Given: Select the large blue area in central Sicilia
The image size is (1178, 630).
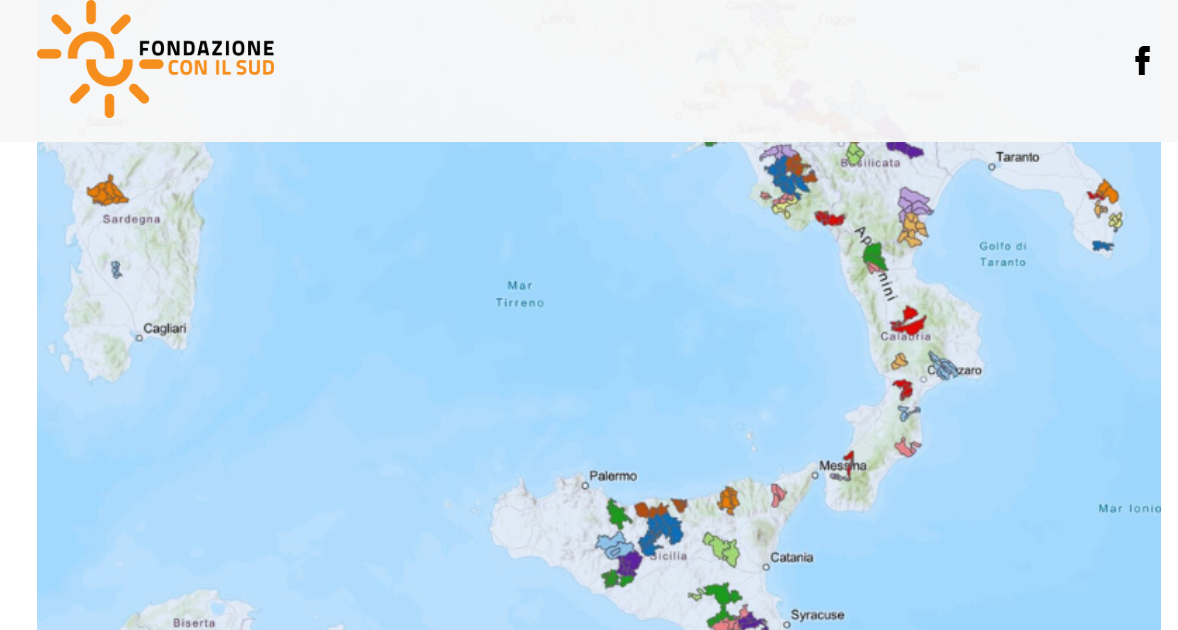Looking at the screenshot, I should [661, 530].
